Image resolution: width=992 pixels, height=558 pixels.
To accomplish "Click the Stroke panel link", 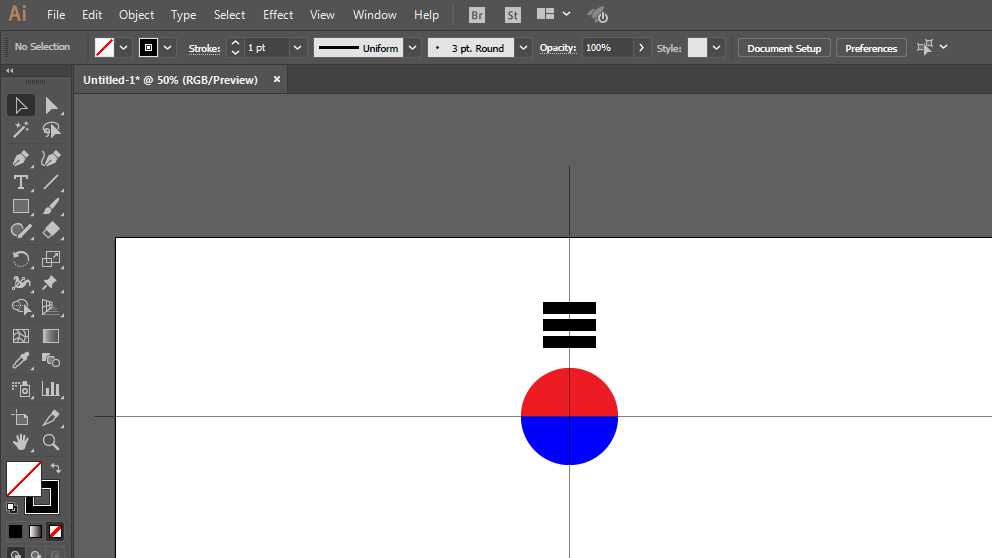I will (204, 48).
